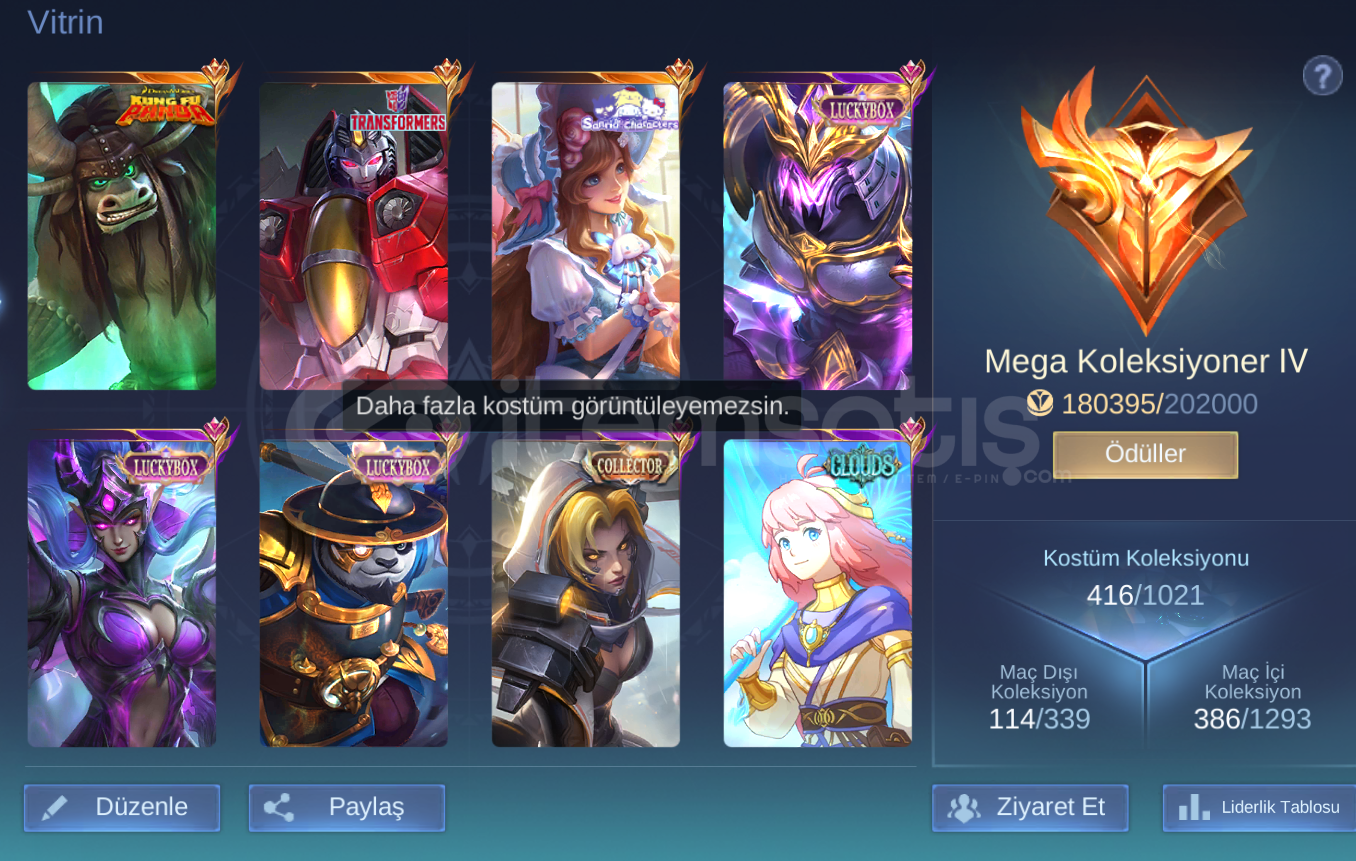Open Liderlik Tablosu leaderboard

pyautogui.click(x=1259, y=808)
